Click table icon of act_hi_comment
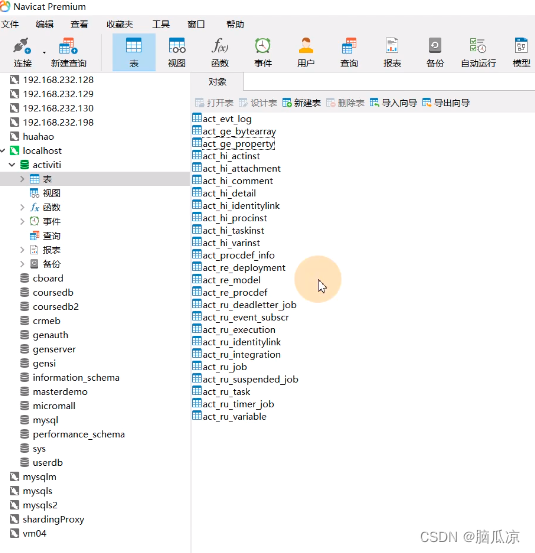535x553 pixels. point(197,180)
